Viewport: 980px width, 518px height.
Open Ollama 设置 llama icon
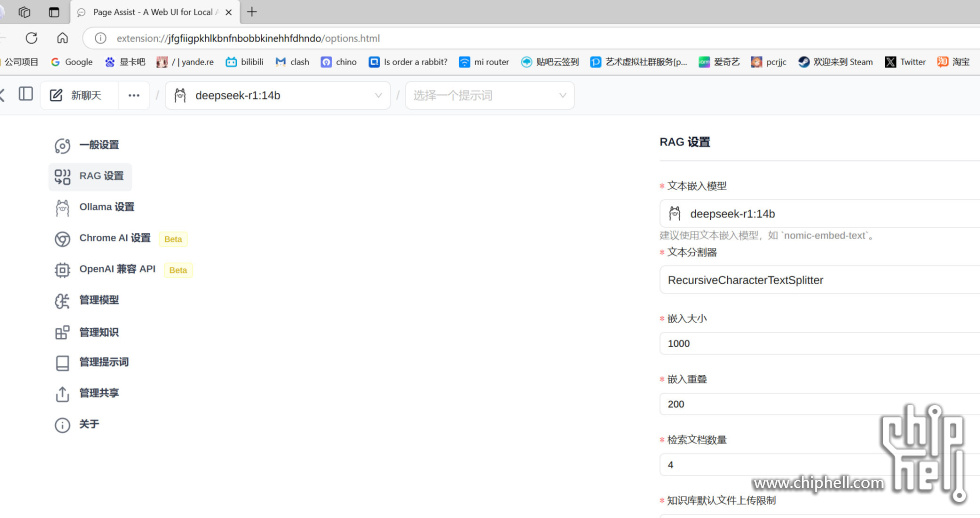coord(62,208)
